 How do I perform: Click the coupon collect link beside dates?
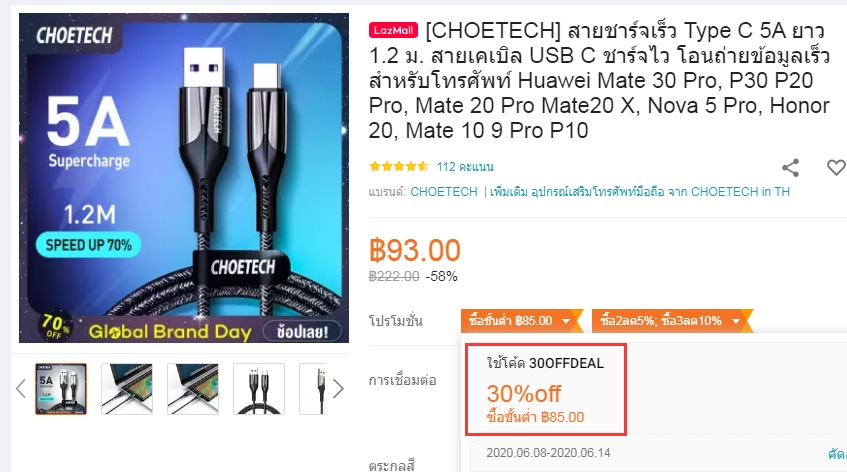click(837, 454)
